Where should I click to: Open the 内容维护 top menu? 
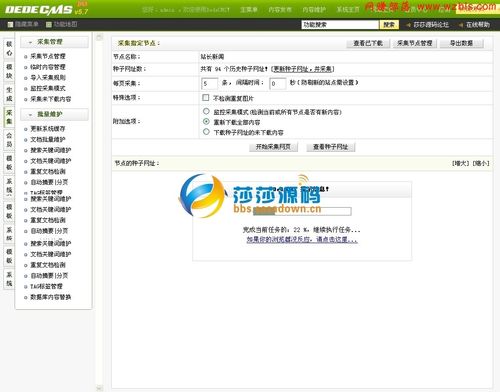(x=314, y=10)
